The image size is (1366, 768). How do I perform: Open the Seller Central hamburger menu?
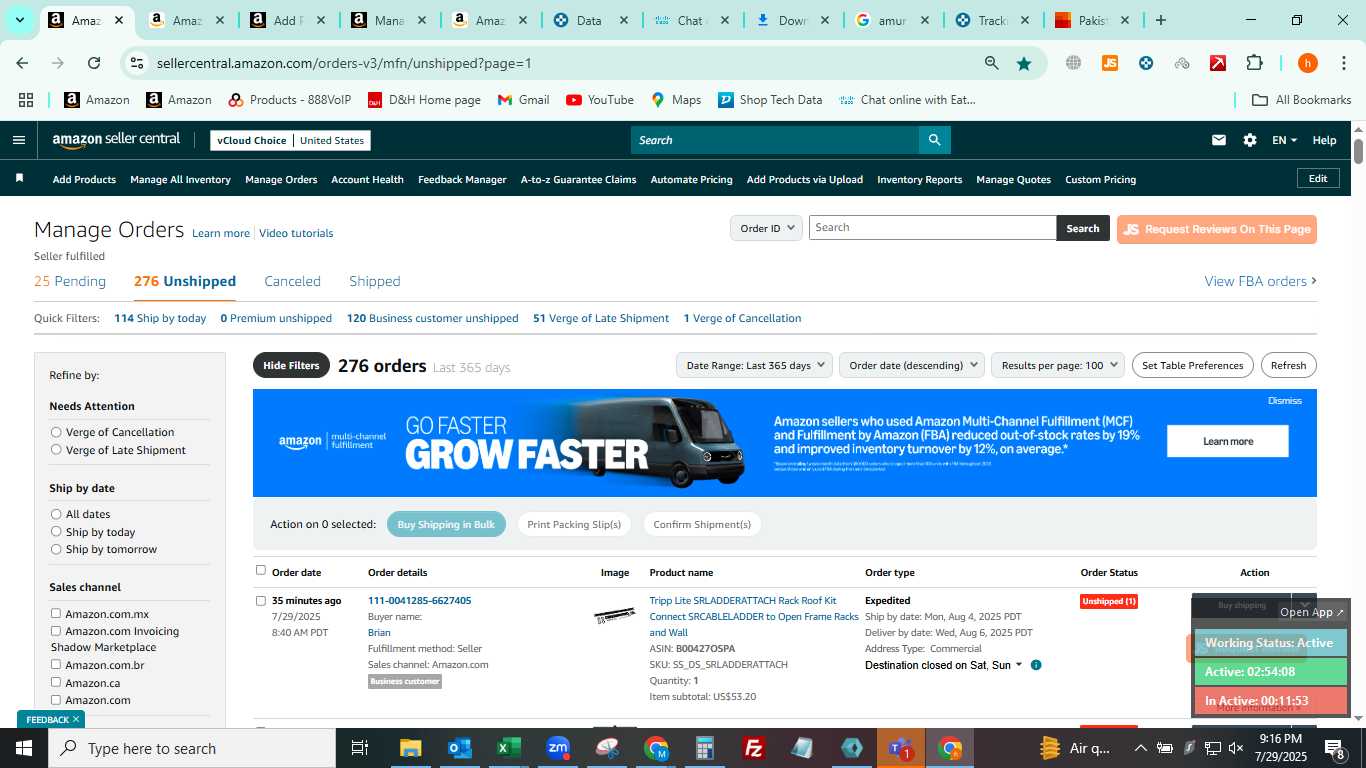18,140
